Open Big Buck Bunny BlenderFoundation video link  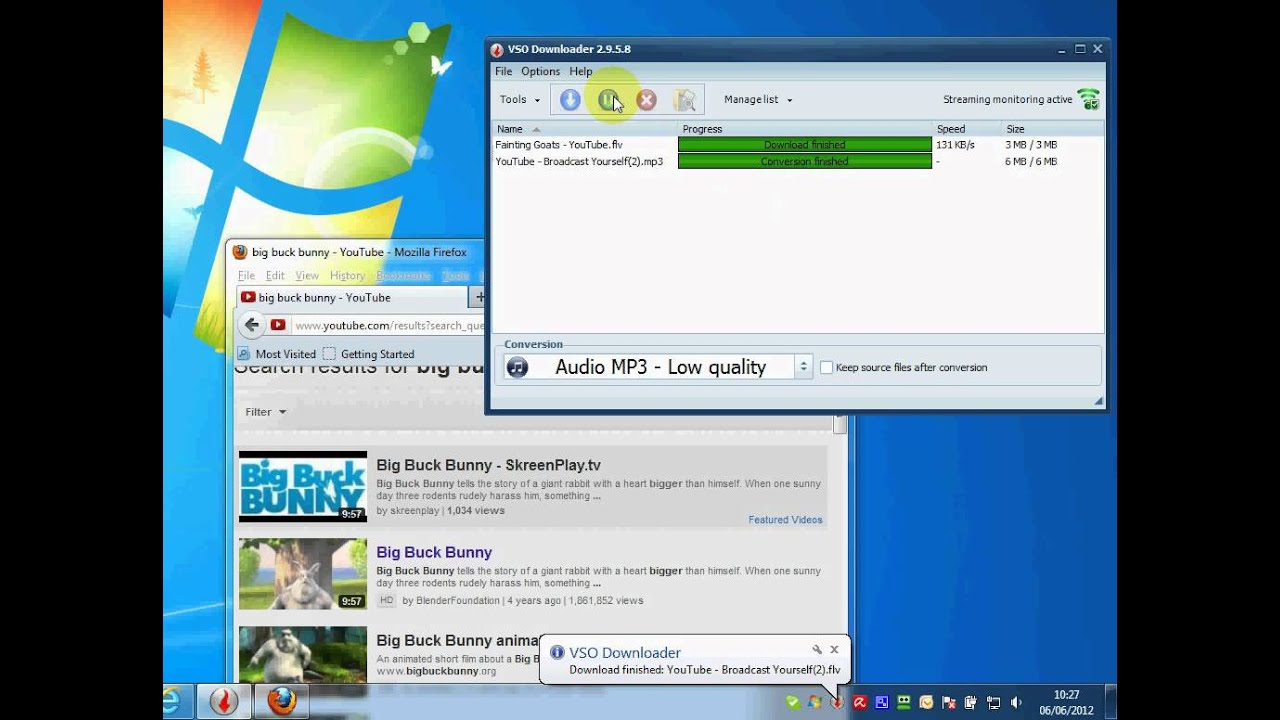pyautogui.click(x=434, y=552)
